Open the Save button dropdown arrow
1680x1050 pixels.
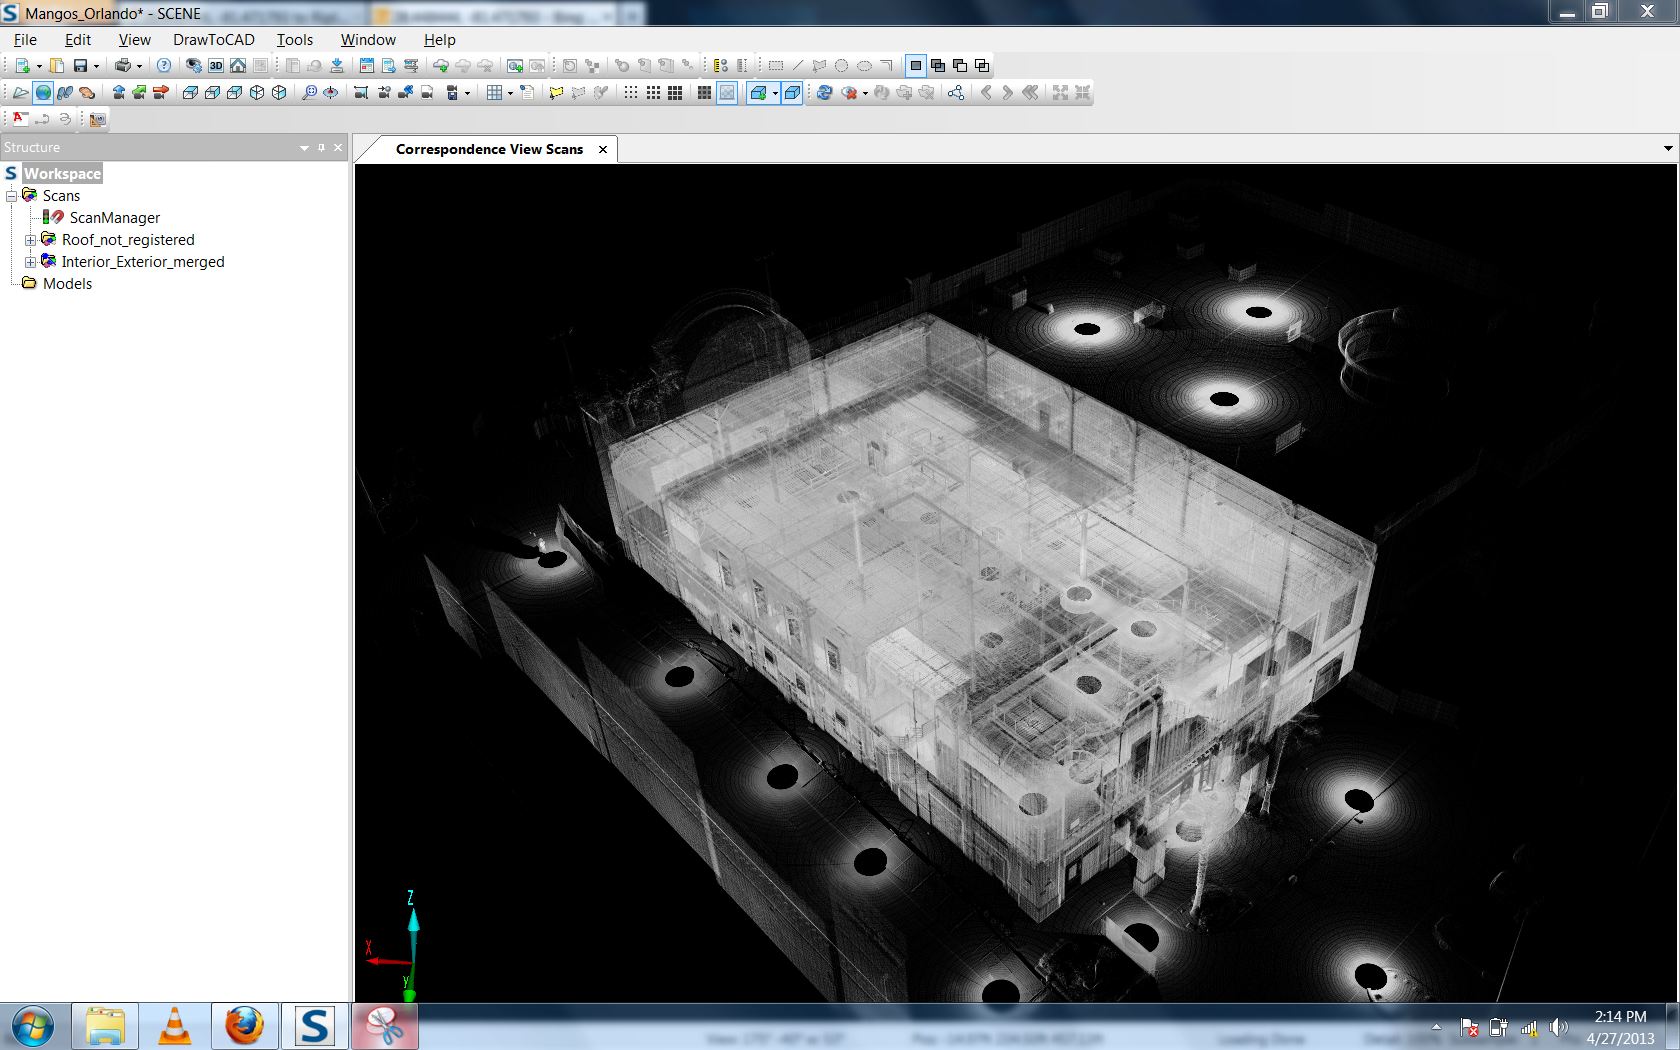click(x=96, y=66)
